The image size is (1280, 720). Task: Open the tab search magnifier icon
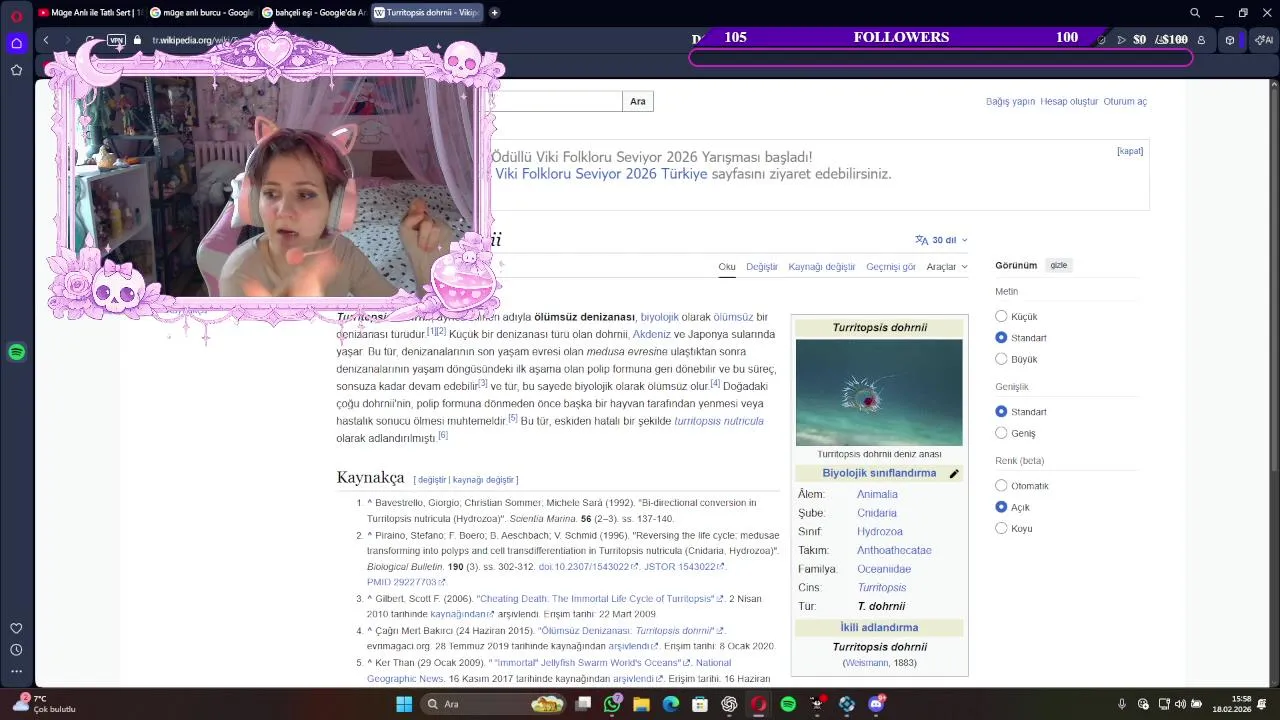point(1195,13)
